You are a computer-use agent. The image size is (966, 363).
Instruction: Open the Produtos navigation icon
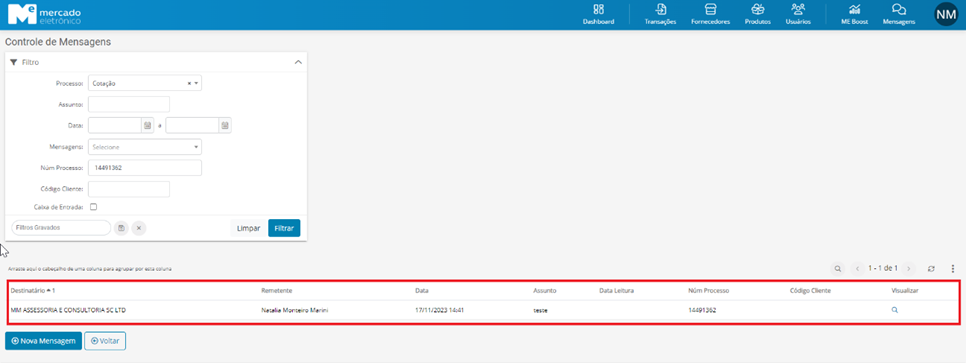758,10
